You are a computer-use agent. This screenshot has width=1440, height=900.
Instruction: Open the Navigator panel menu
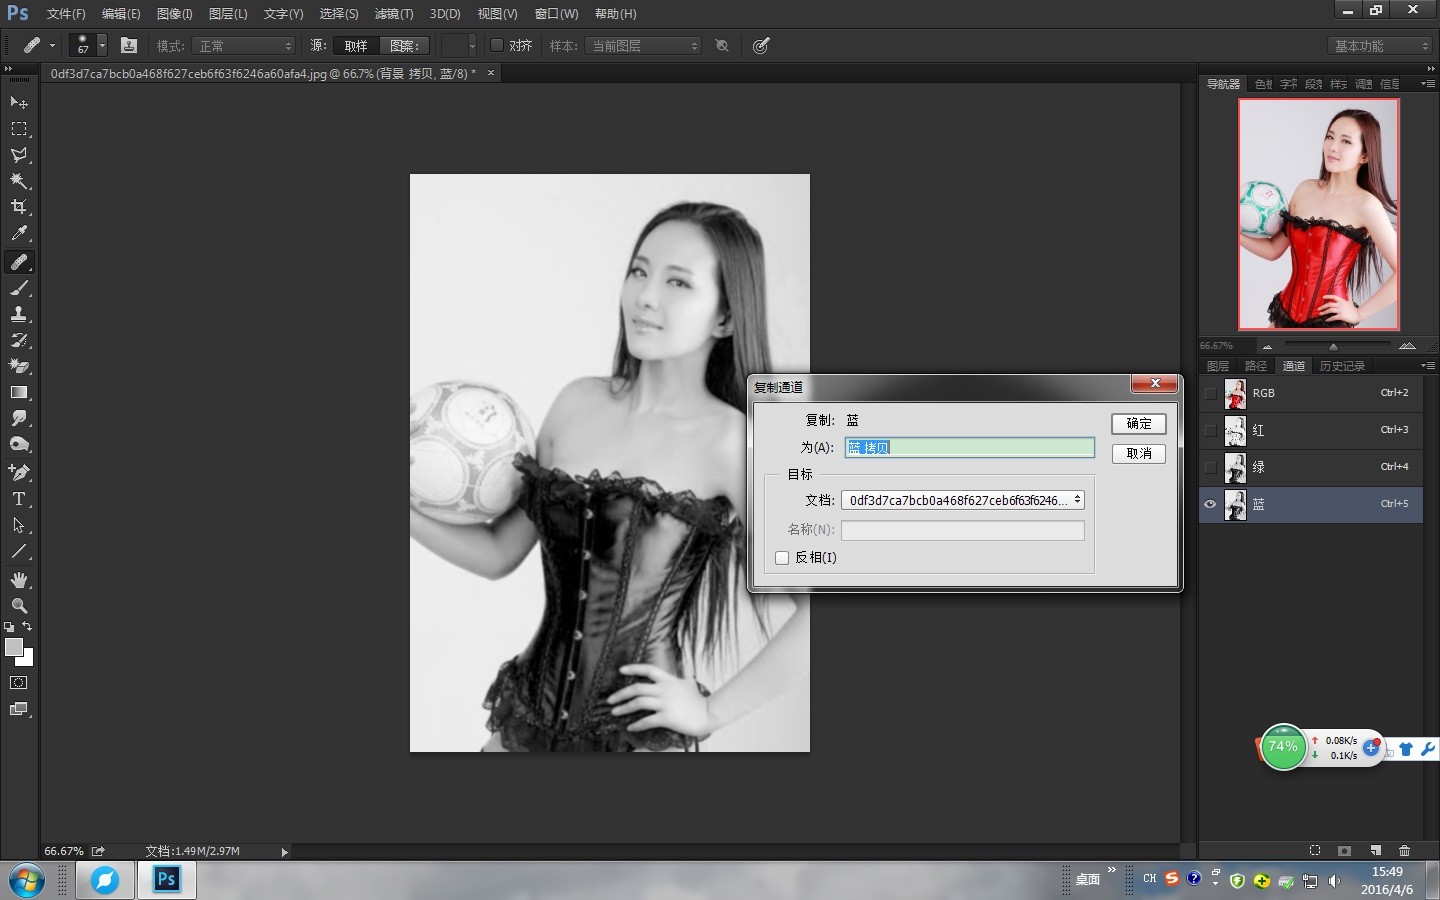click(1427, 84)
